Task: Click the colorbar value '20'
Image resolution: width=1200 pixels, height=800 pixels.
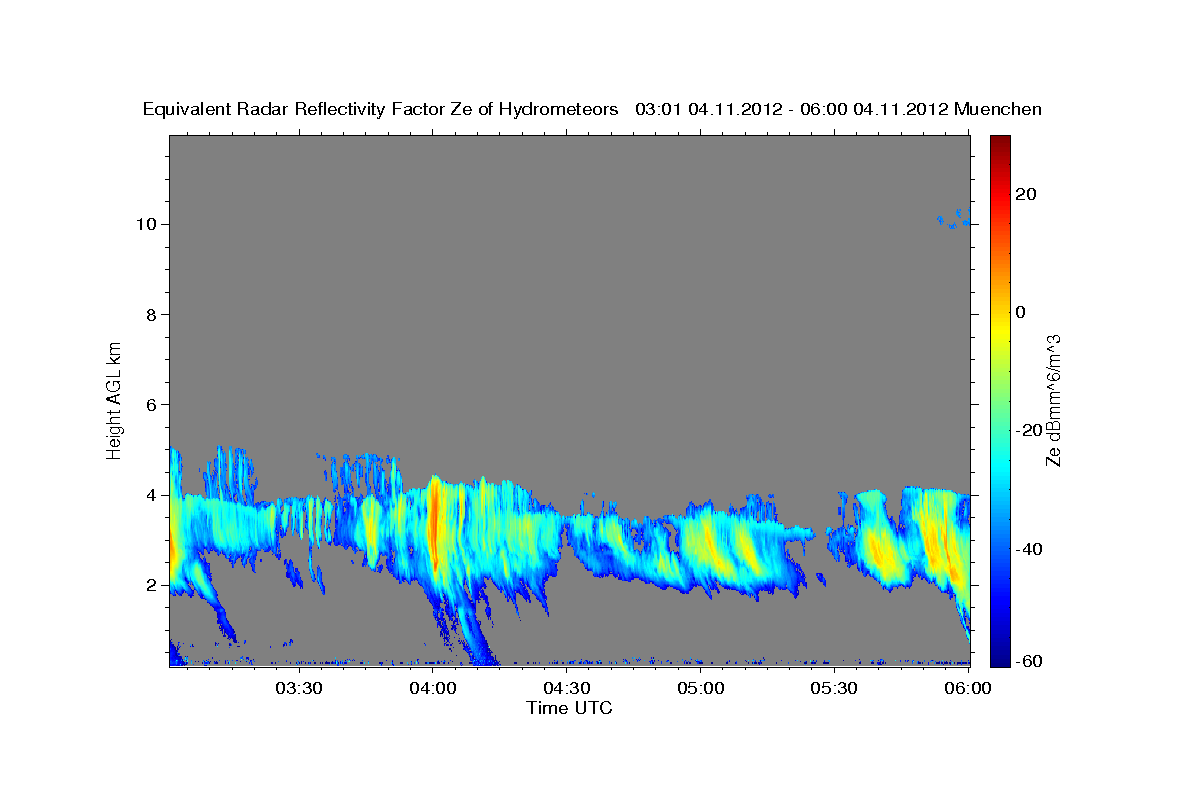Action: (x=1025, y=194)
